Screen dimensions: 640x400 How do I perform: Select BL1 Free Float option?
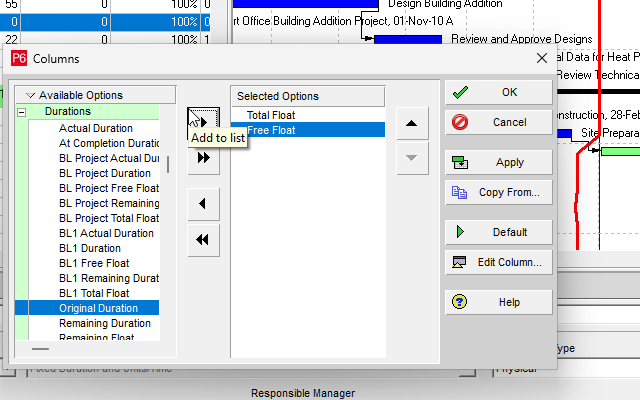pos(96,263)
